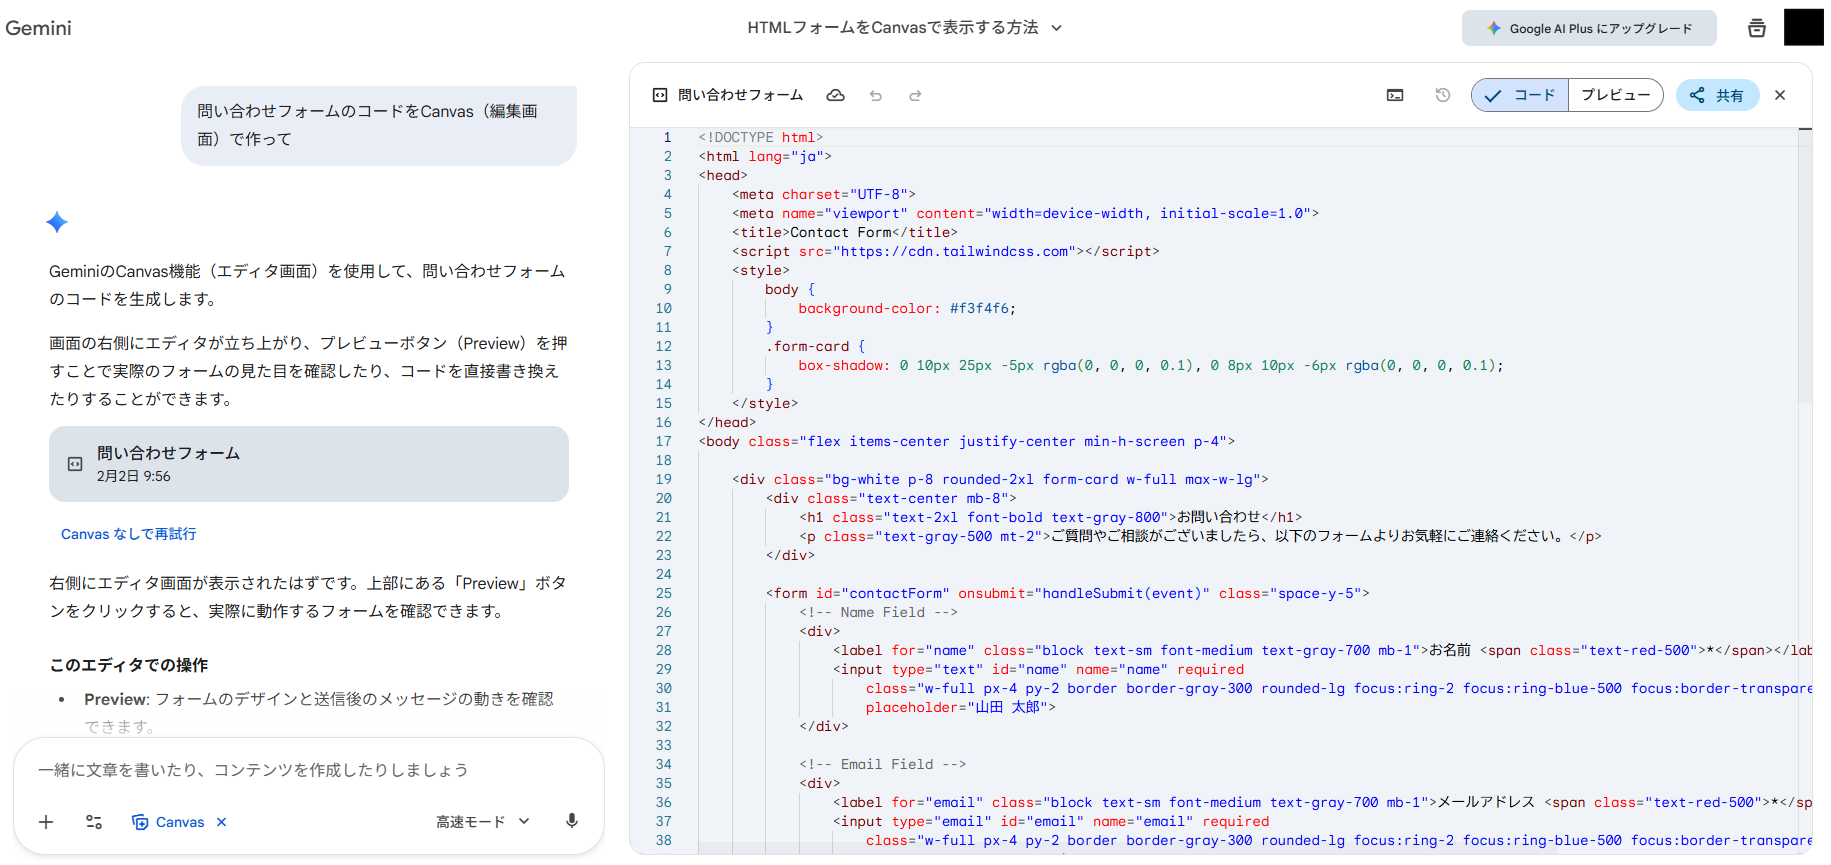Open the console panel icon

click(1395, 95)
